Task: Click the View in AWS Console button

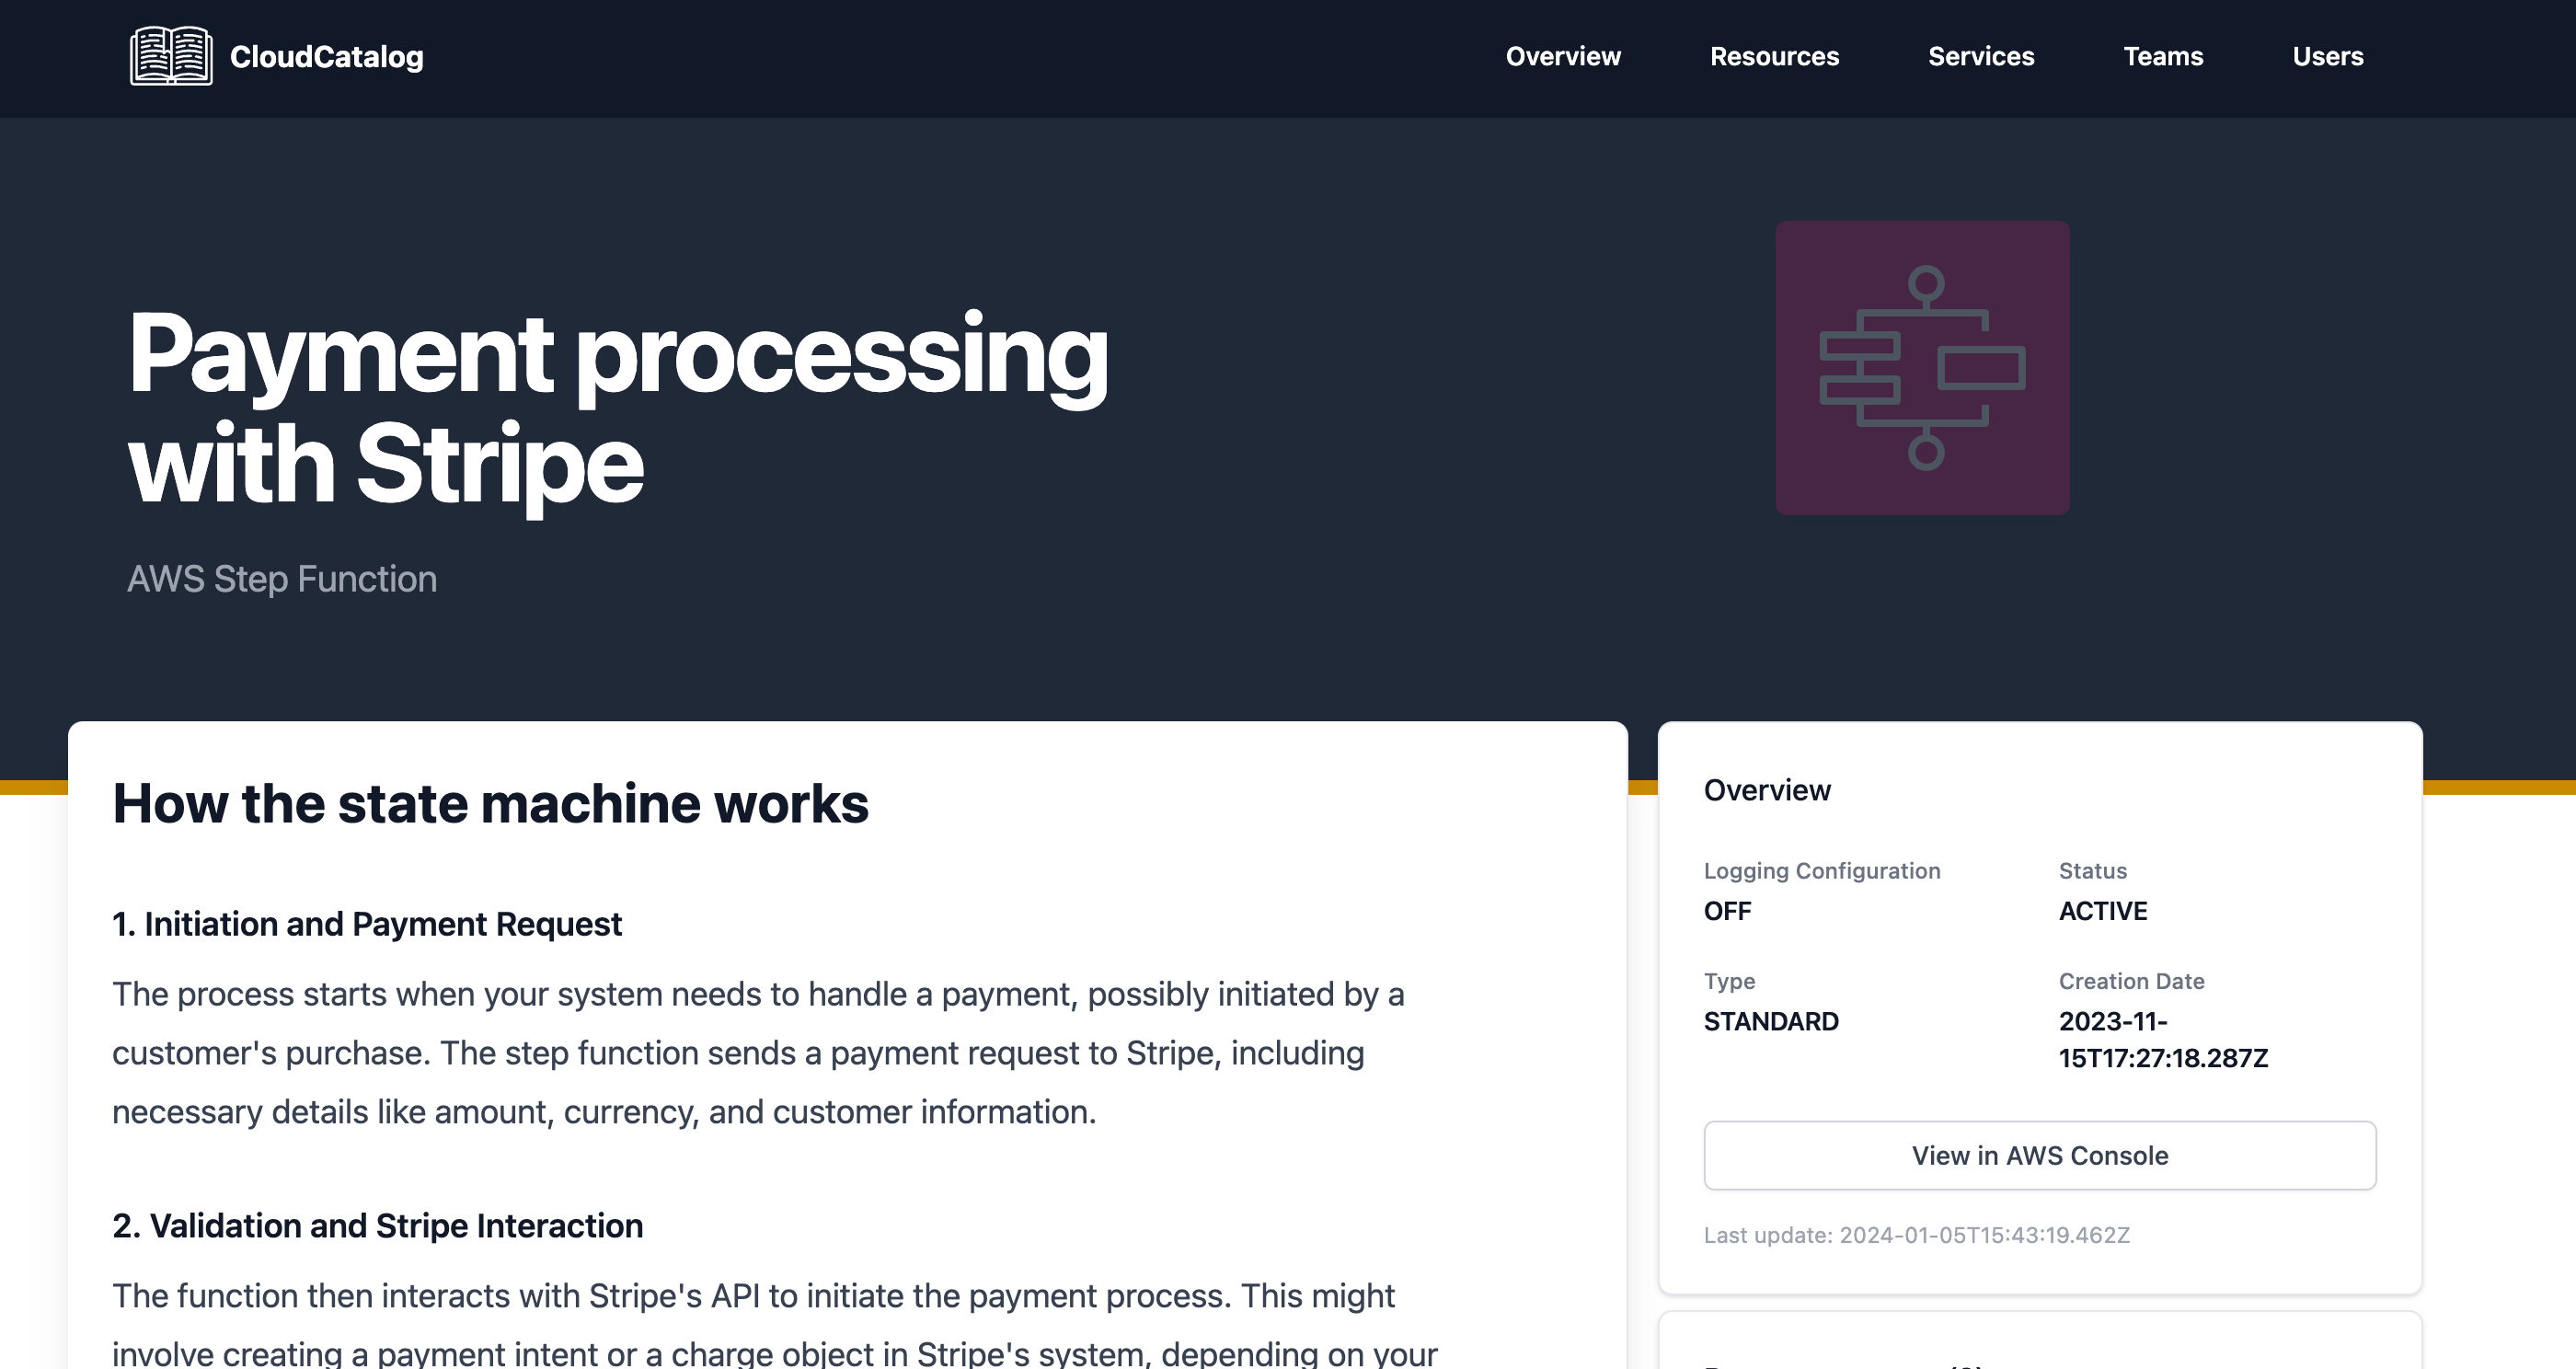Action: pyautogui.click(x=2040, y=1155)
